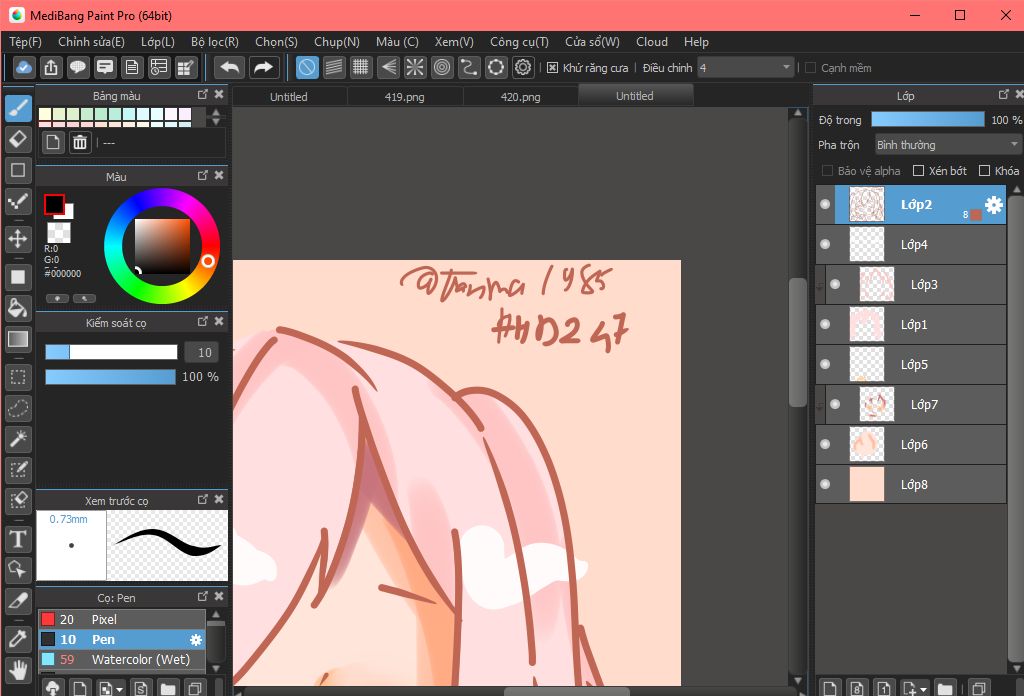Viewport: 1024px width, 696px height.
Task: Switch to the 419.png tab
Action: 405,97
